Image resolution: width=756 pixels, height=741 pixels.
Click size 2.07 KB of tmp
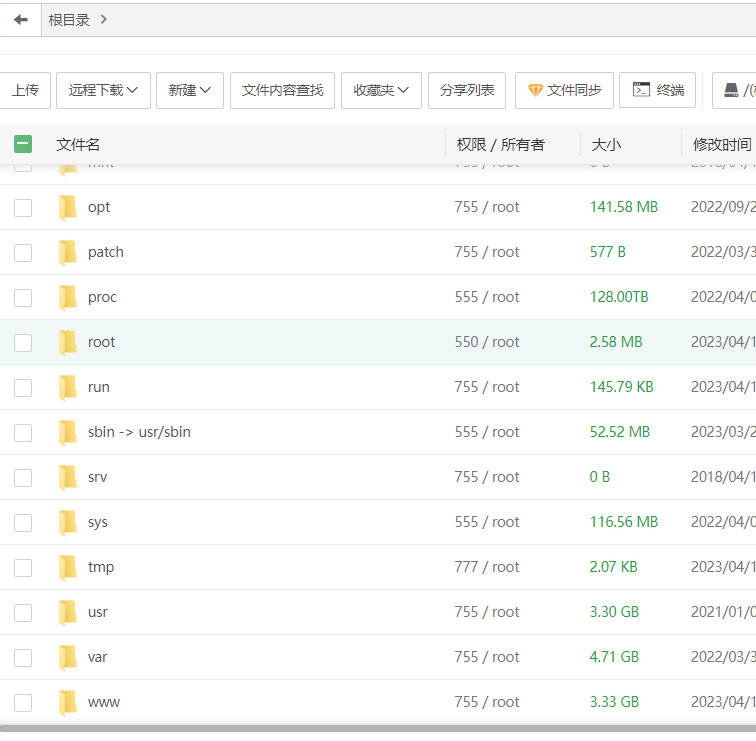pyautogui.click(x=613, y=567)
